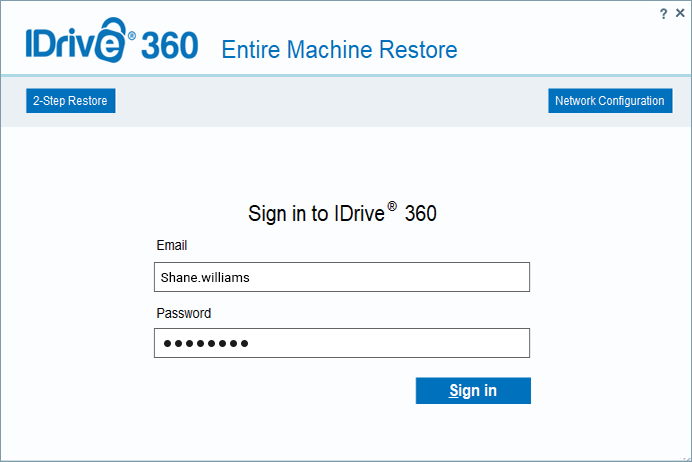692x462 pixels.
Task: Click the Sign in button
Action: point(473,391)
